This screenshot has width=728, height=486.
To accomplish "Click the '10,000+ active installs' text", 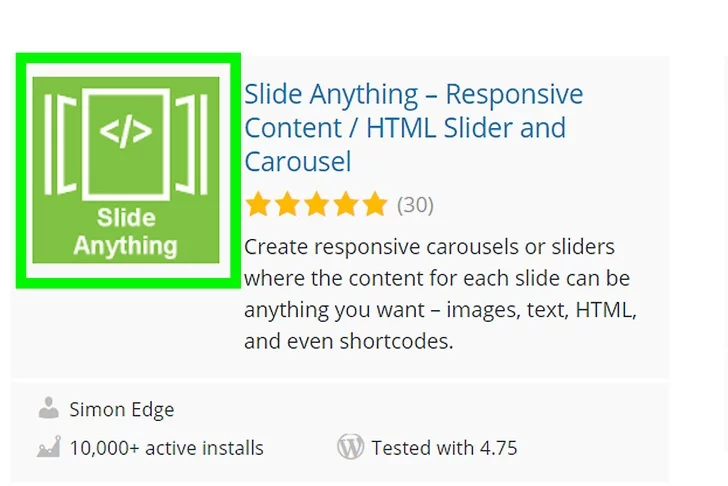I will [x=166, y=448].
